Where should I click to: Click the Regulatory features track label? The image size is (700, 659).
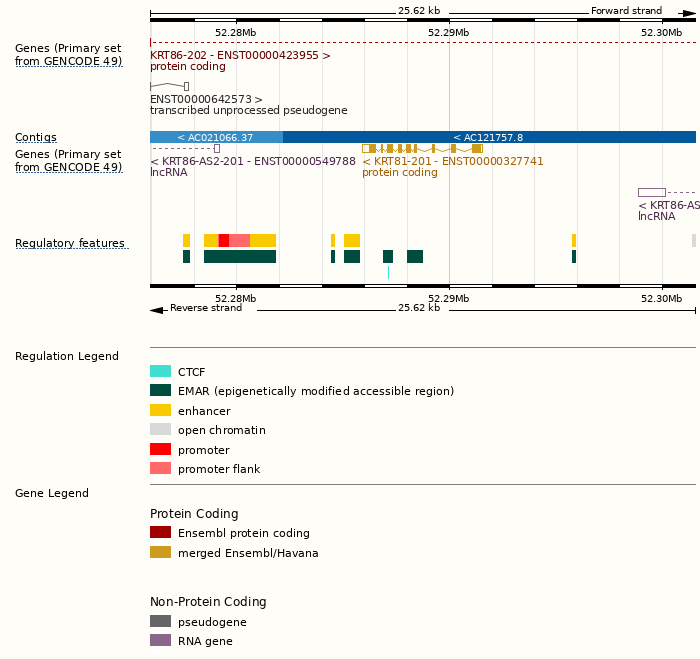coord(70,243)
